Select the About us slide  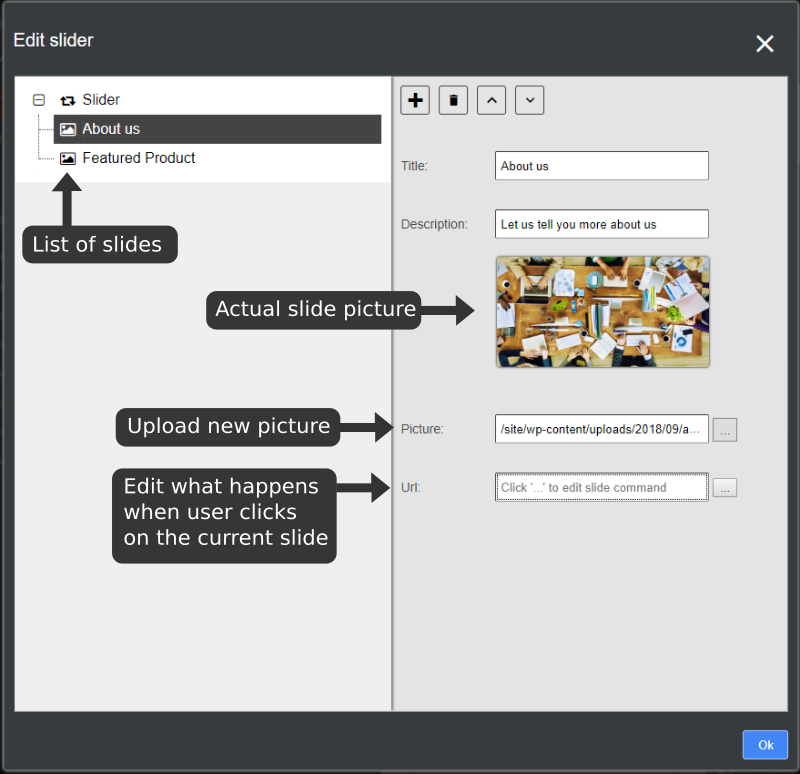[111, 129]
